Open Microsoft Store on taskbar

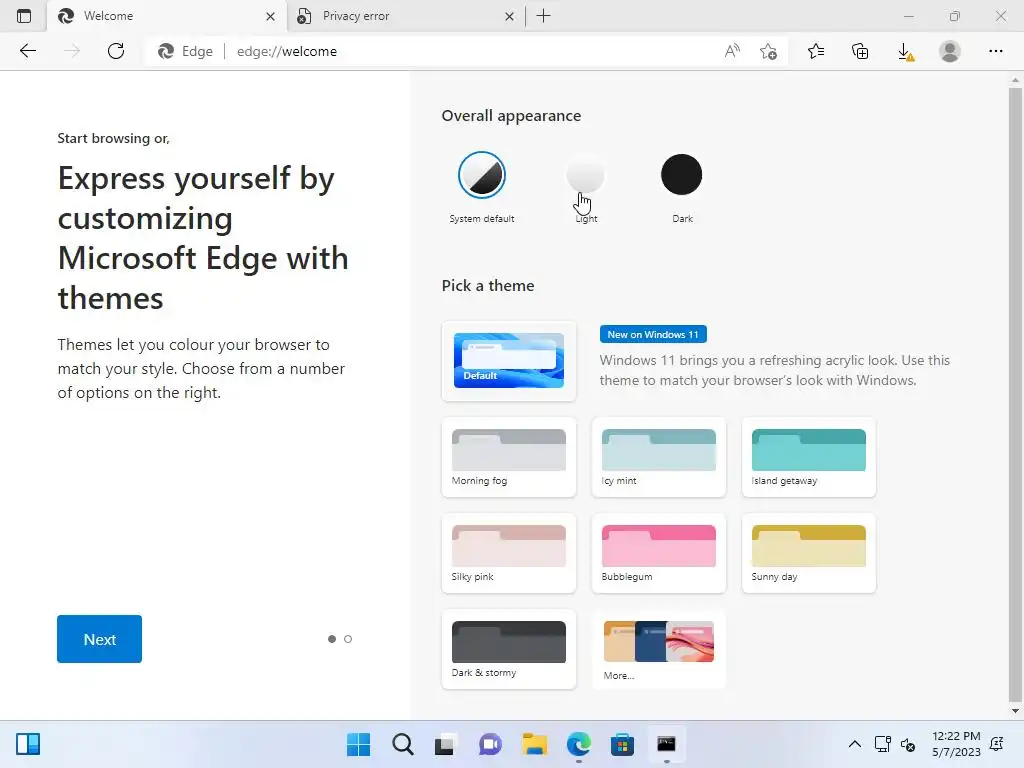coord(622,744)
